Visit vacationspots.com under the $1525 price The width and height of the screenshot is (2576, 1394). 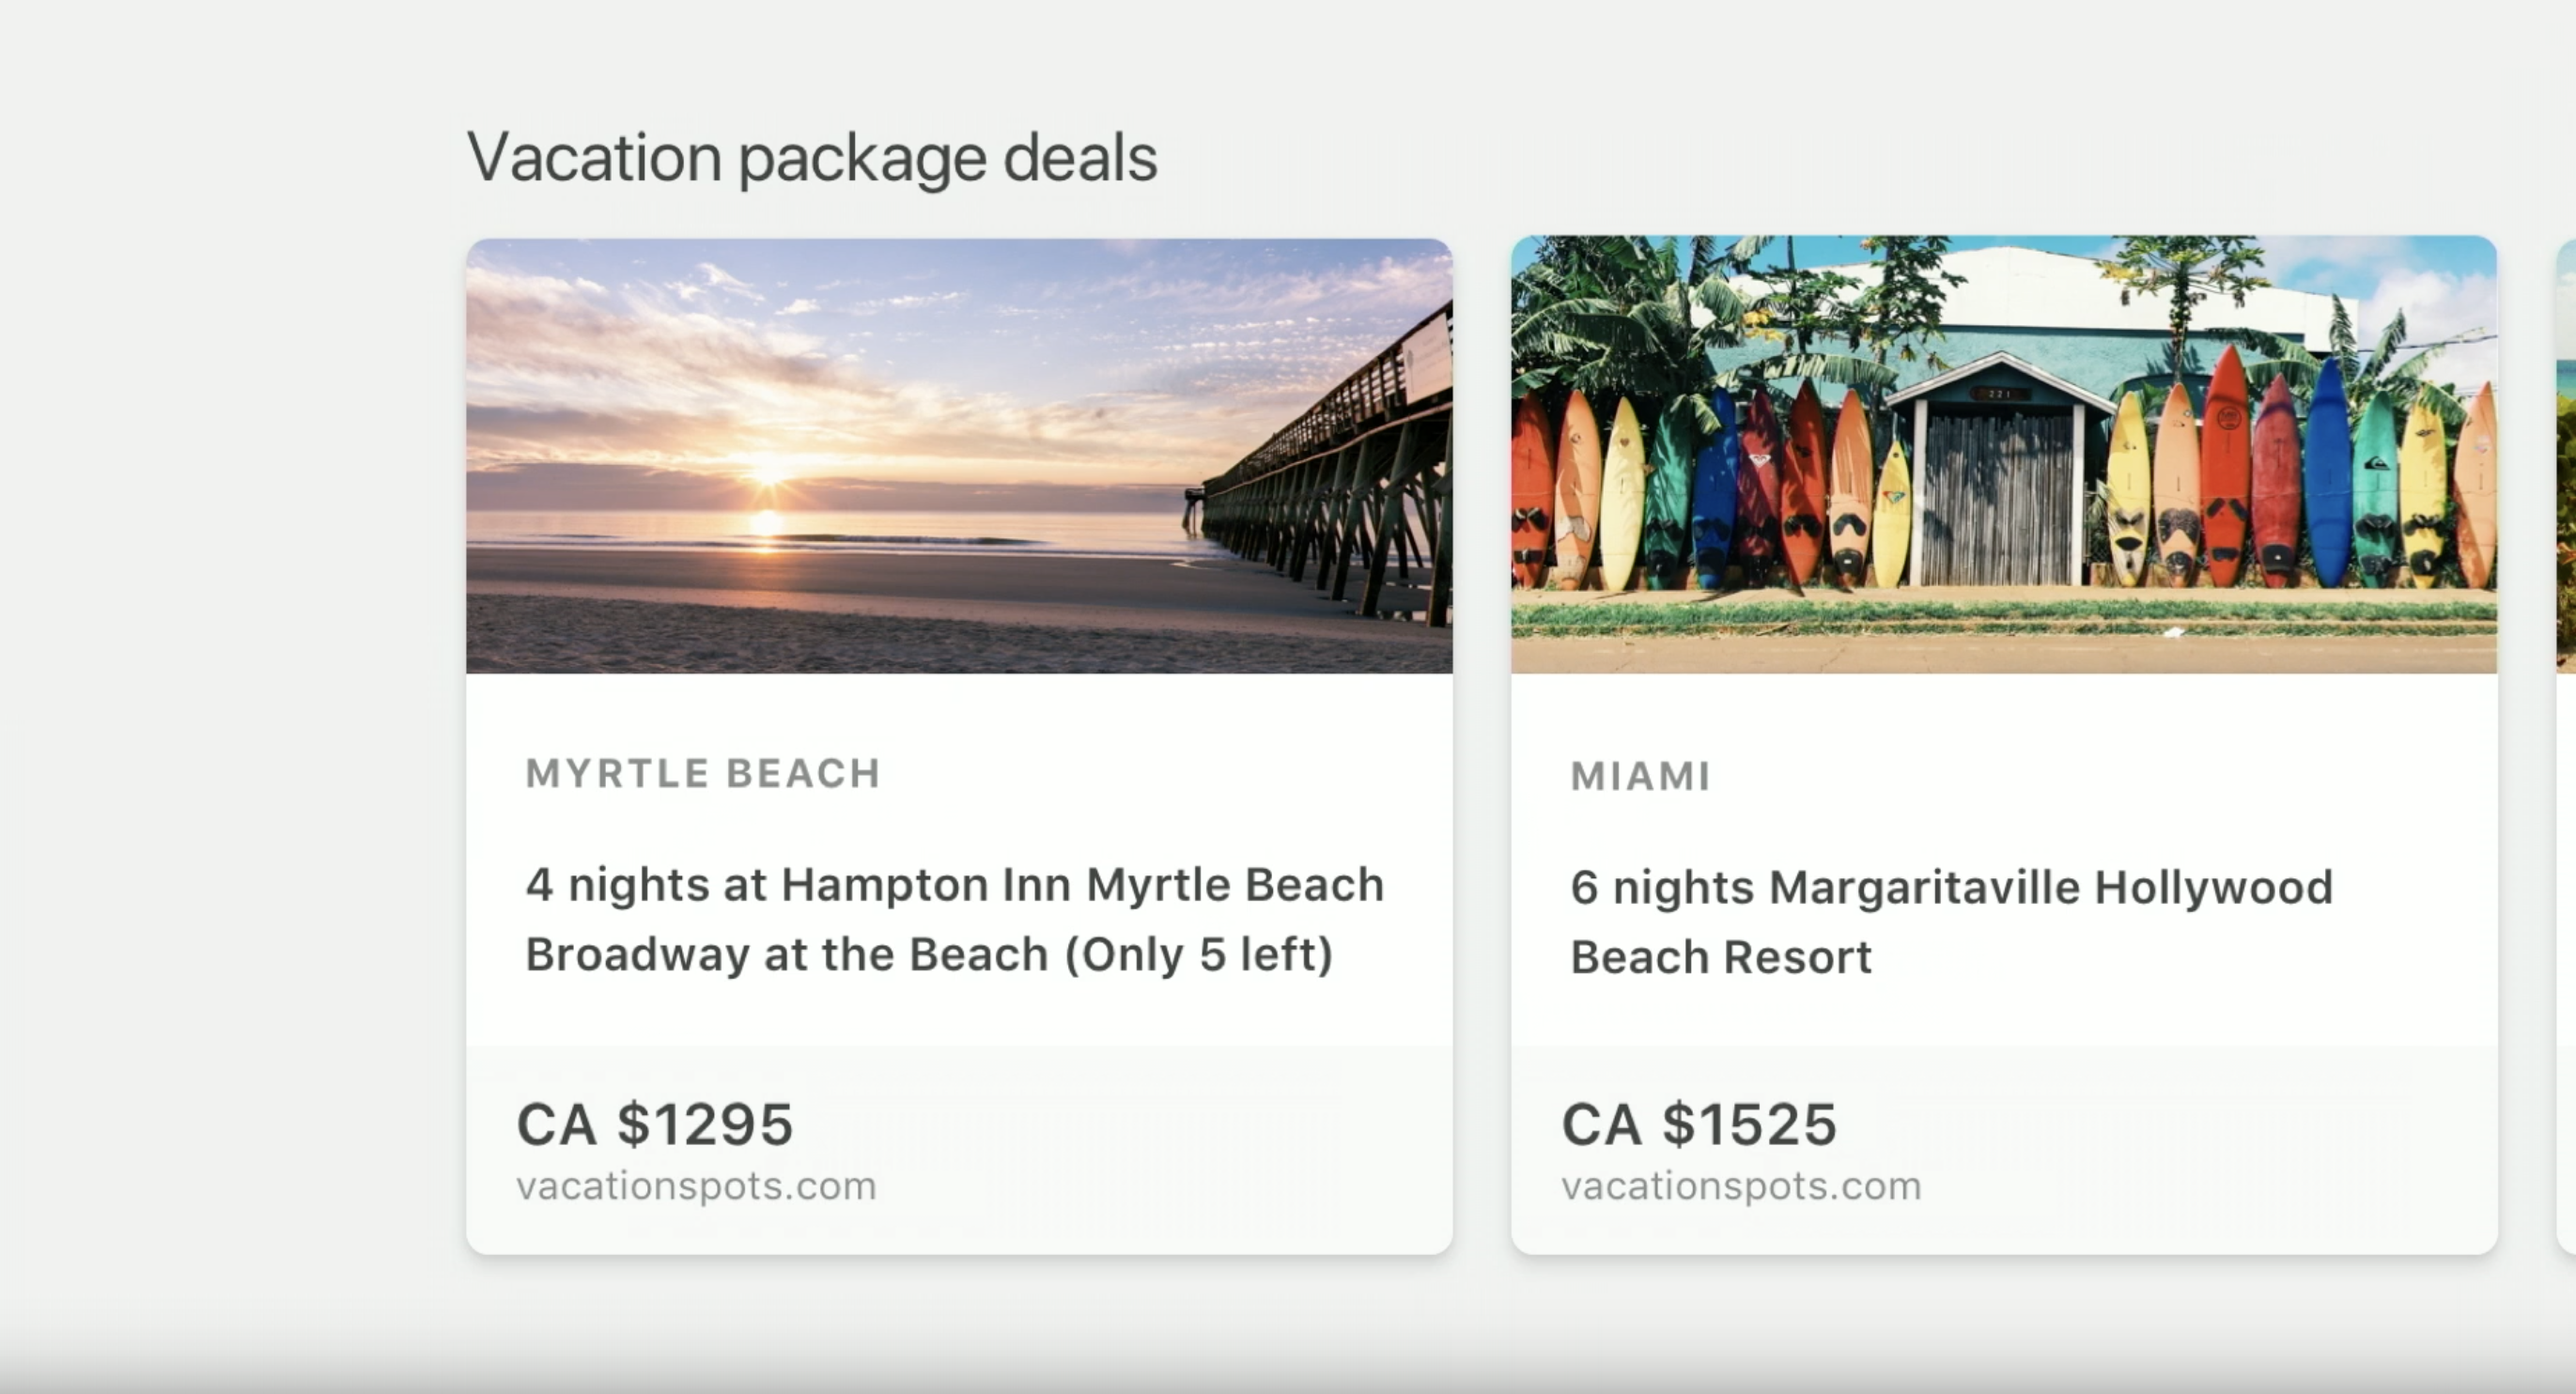point(1741,1186)
